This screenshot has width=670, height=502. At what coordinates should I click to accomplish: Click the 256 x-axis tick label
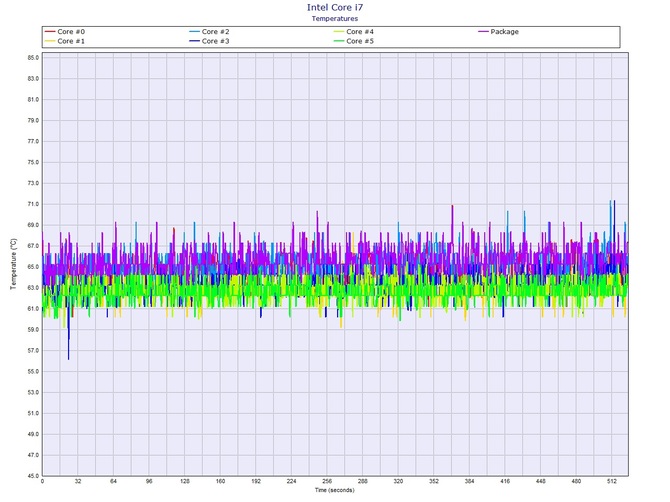pos(327,481)
